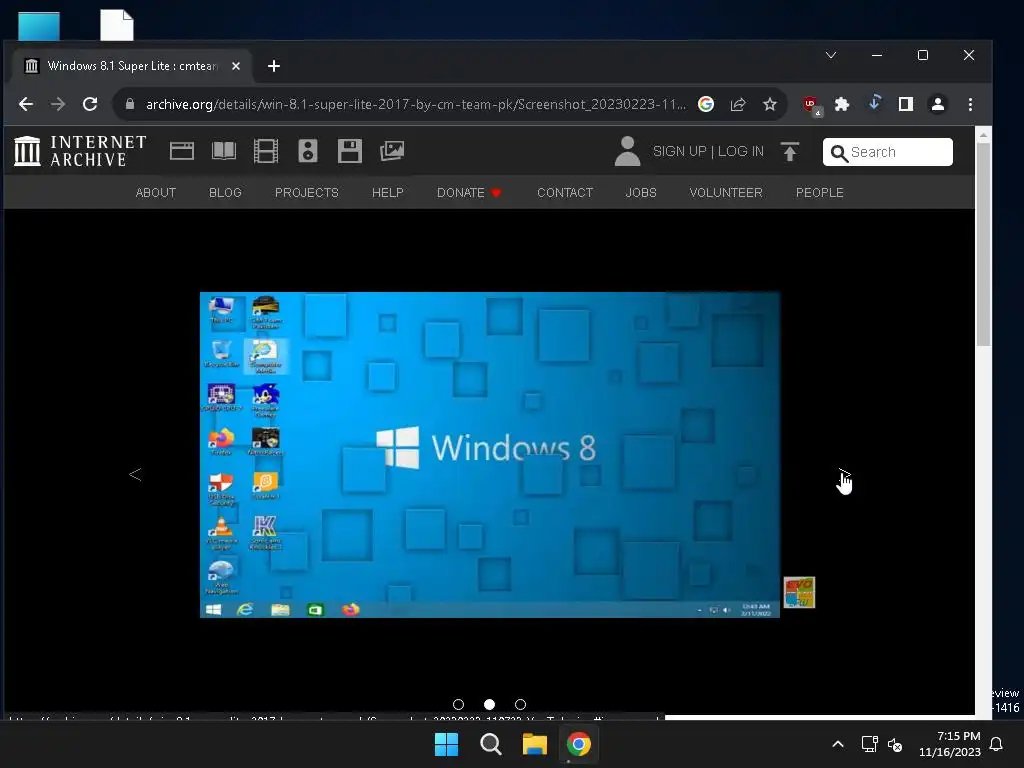Open the BLOG menu item
Viewport: 1024px width, 768px height.
[225, 193]
